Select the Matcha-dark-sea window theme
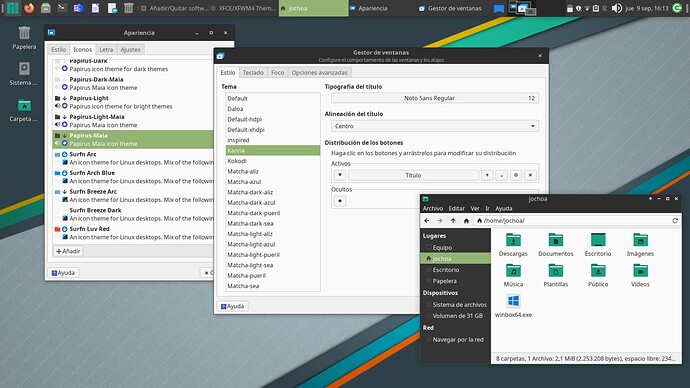690x388 pixels. tap(273, 223)
